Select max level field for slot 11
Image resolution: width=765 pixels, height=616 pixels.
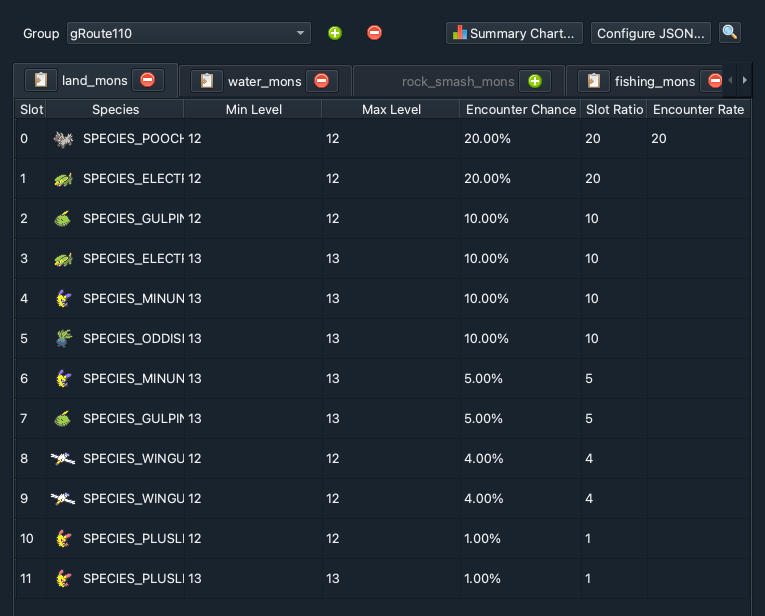391,578
